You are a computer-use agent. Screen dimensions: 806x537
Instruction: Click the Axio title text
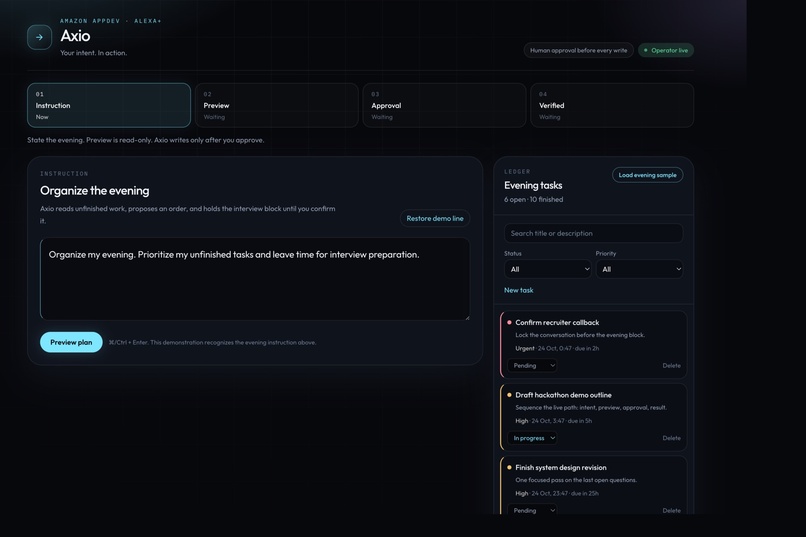(x=75, y=36)
